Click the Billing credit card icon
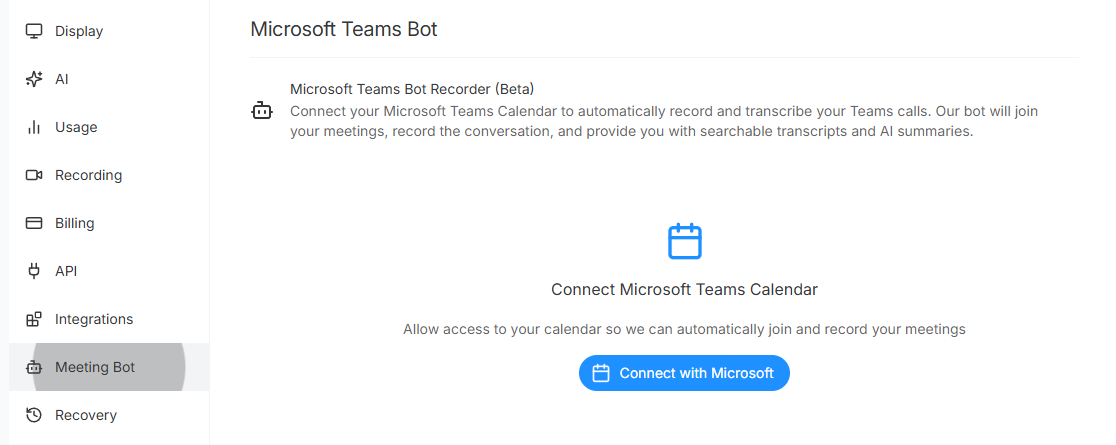This screenshot has width=1116, height=445. click(x=34, y=223)
